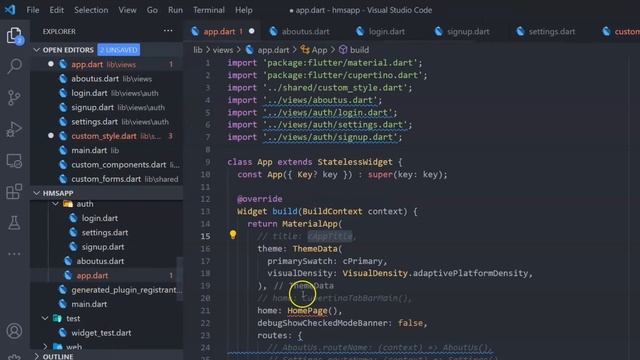640x360 pixels.
Task: Open the Extensions view
Action: pyautogui.click(x=14, y=191)
